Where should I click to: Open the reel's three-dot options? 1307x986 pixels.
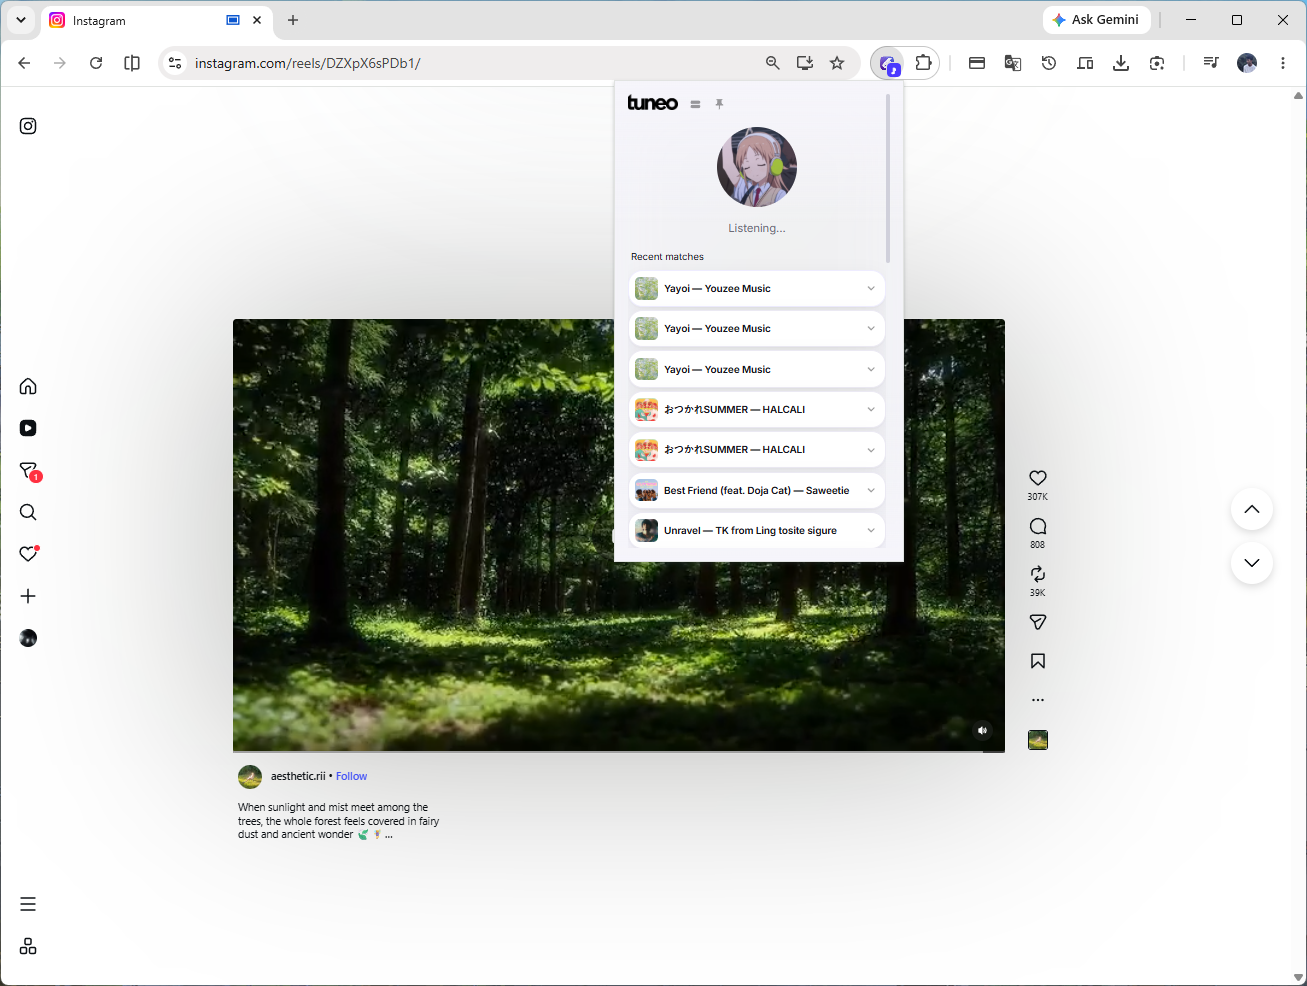point(1038,700)
